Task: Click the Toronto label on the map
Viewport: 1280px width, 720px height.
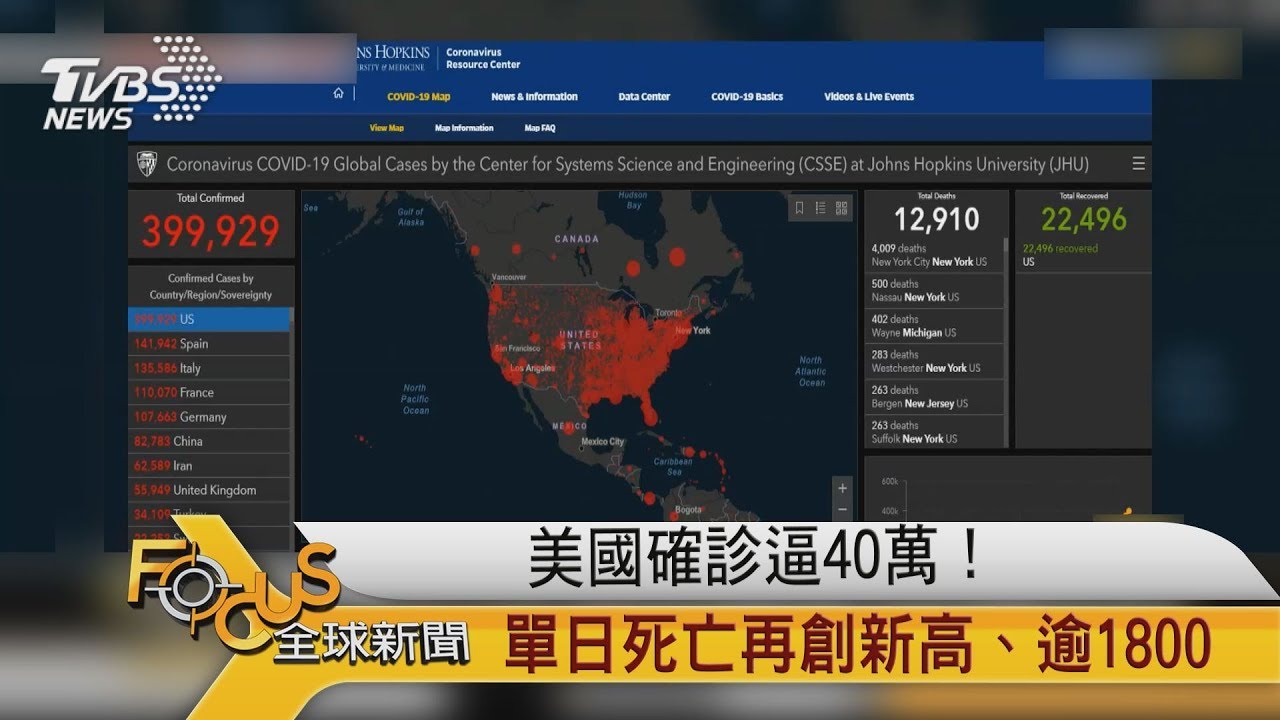Action: coord(668,313)
